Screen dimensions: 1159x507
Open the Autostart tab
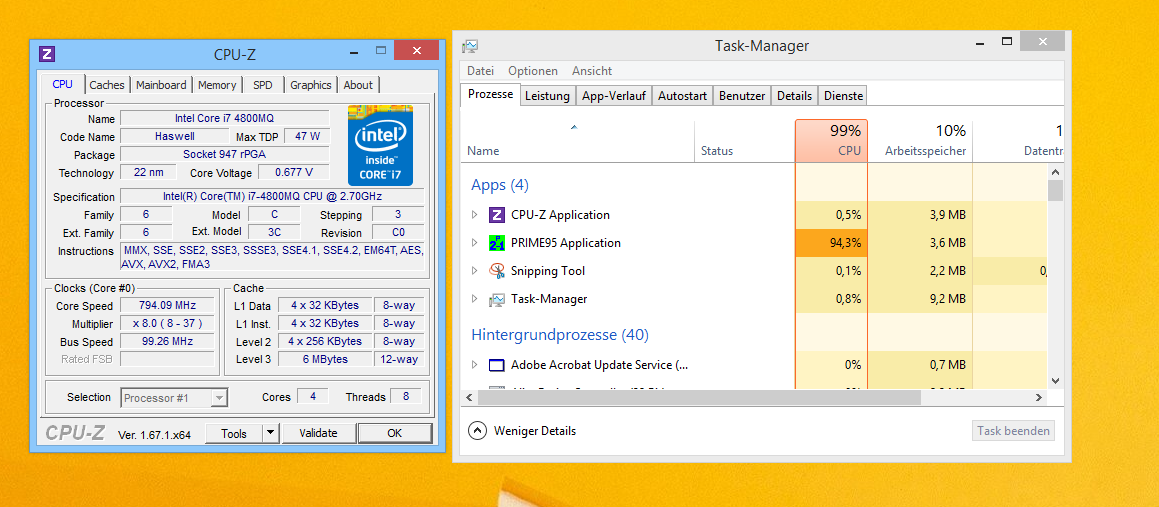coord(683,96)
